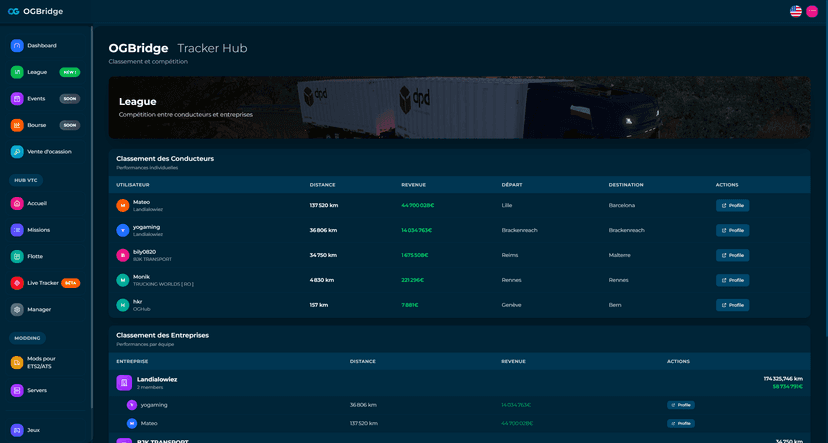Select the Bourse icon in sidebar
The width and height of the screenshot is (828, 443).
point(17,125)
